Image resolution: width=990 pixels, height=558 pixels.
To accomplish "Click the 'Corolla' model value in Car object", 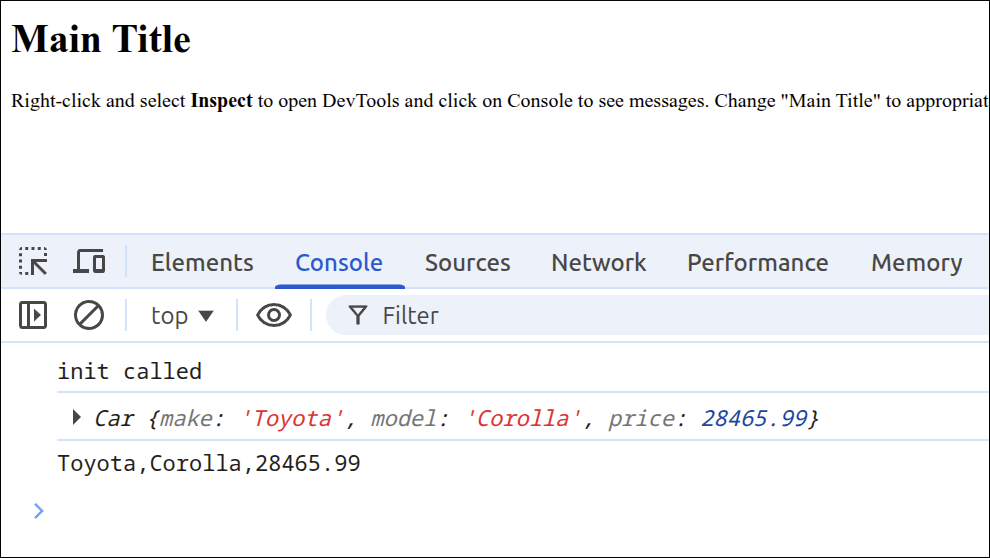I will click(x=523, y=418).
